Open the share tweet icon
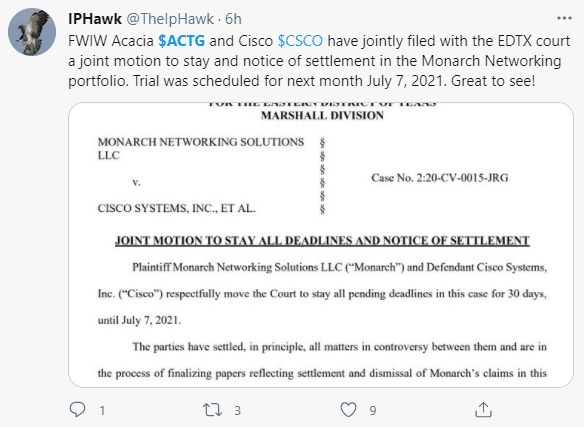 (x=483, y=409)
